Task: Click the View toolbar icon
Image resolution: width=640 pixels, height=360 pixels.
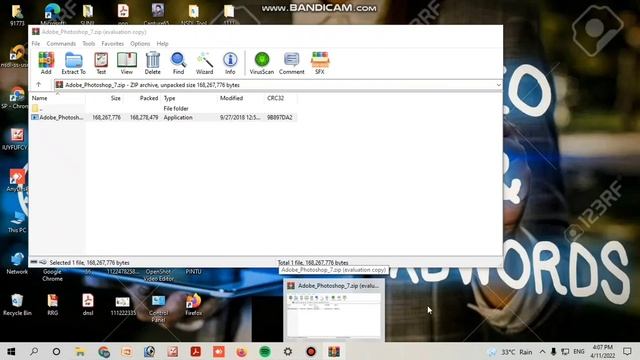Action: click(127, 63)
